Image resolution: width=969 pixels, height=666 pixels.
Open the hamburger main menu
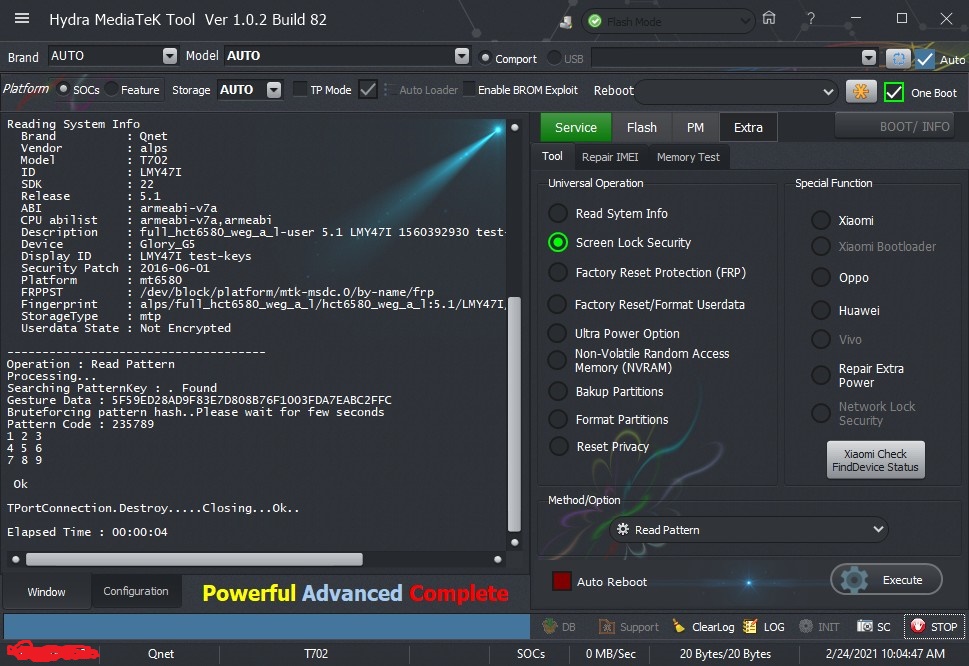(22, 19)
